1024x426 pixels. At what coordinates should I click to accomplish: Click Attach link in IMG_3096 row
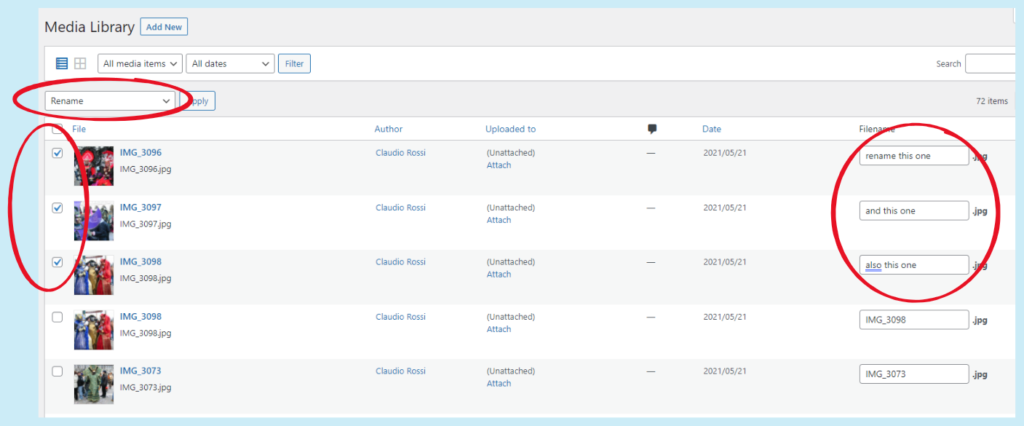pyautogui.click(x=499, y=165)
